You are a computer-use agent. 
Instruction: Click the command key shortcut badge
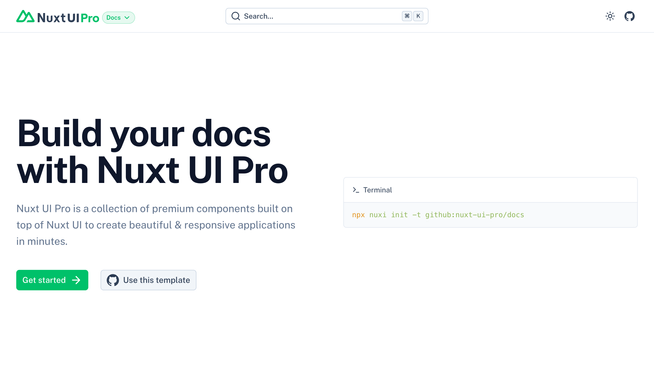407,16
